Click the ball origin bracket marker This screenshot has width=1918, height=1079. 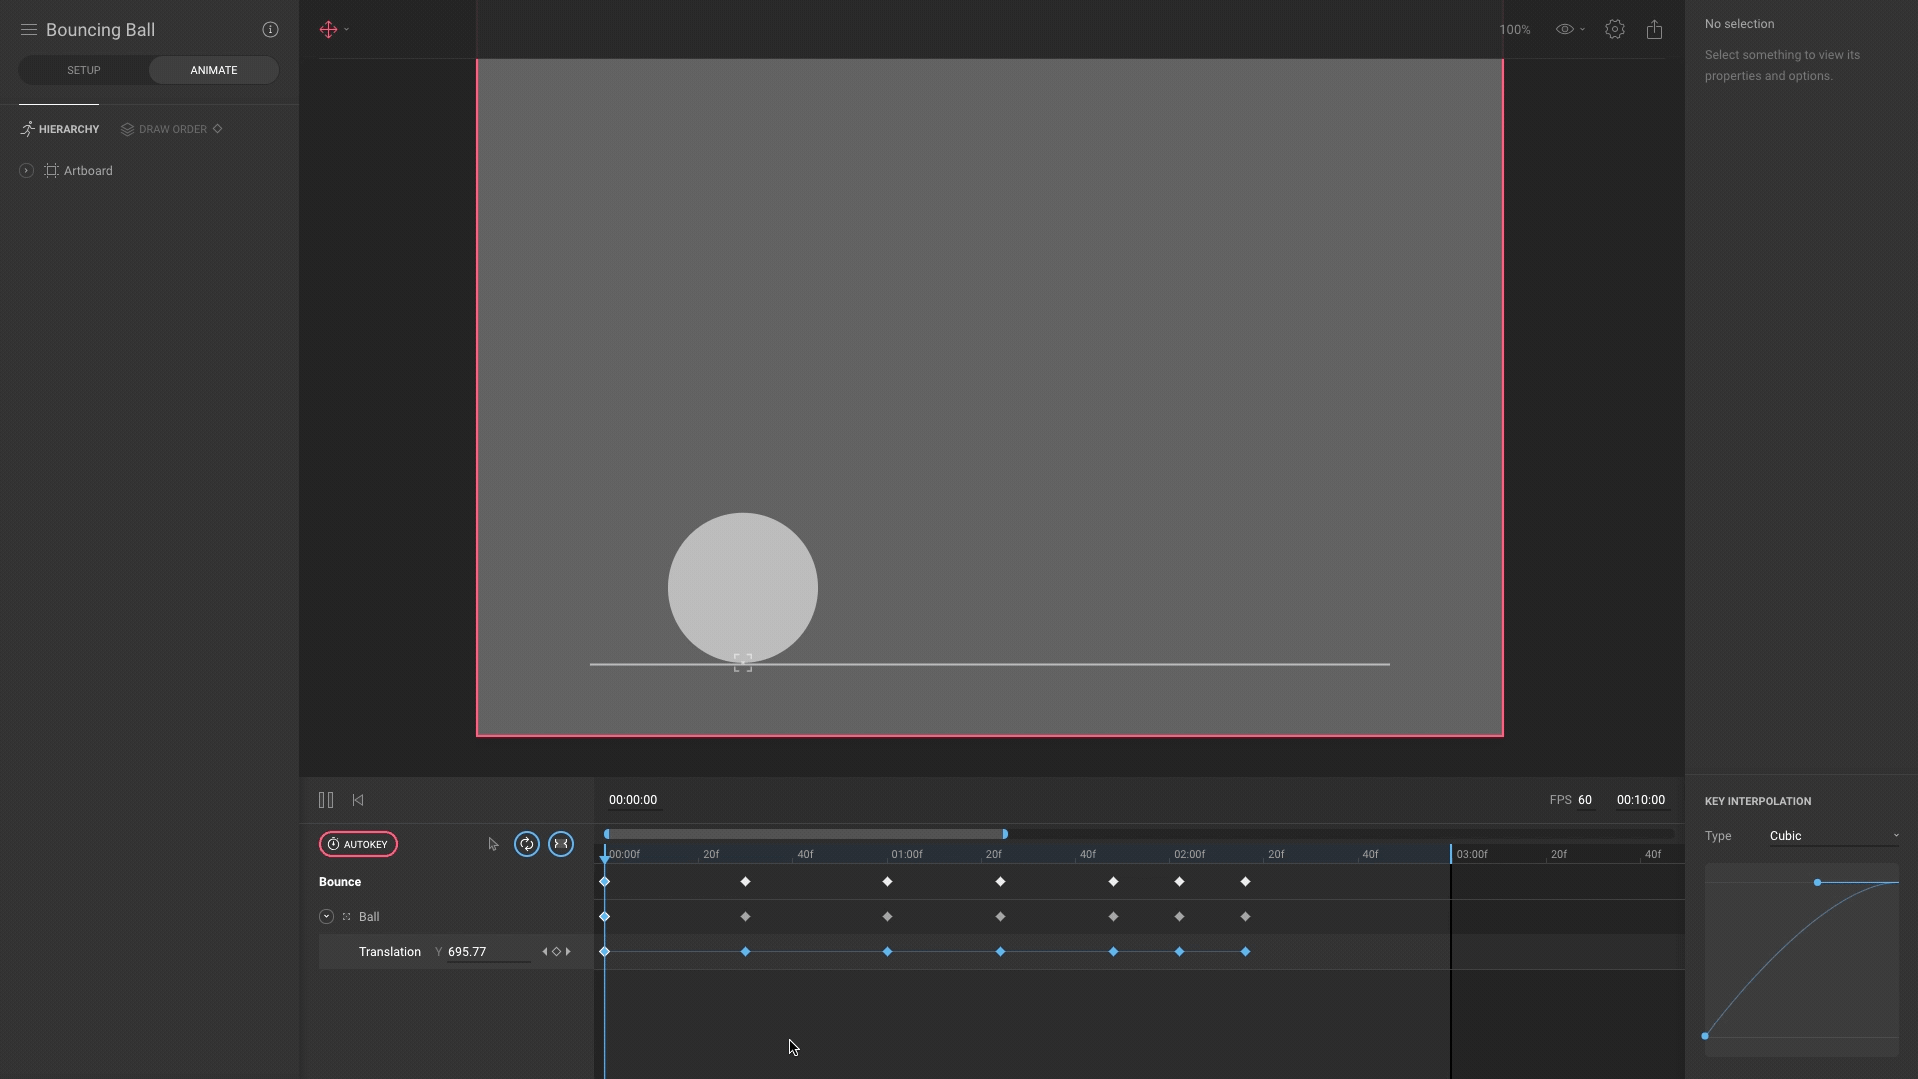click(x=743, y=663)
